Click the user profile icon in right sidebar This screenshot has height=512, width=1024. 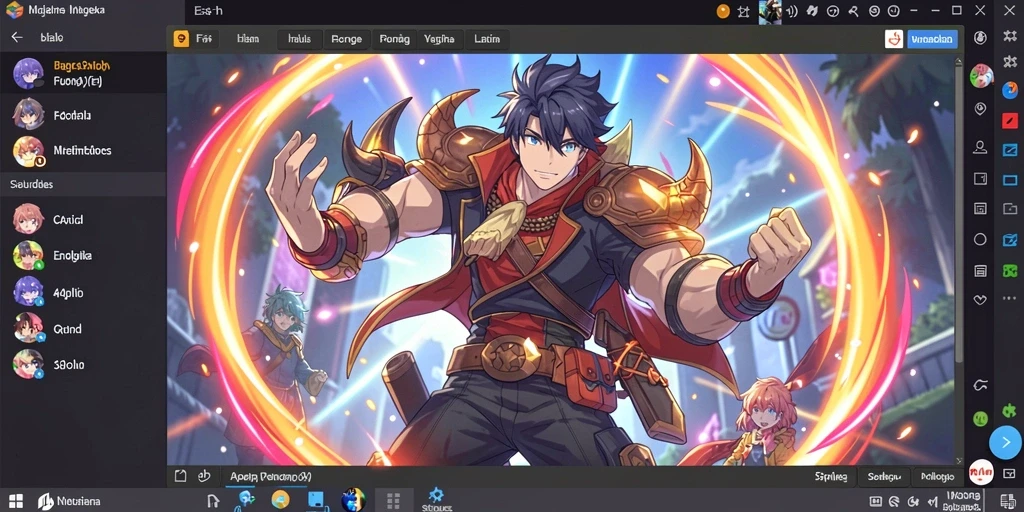[980, 147]
